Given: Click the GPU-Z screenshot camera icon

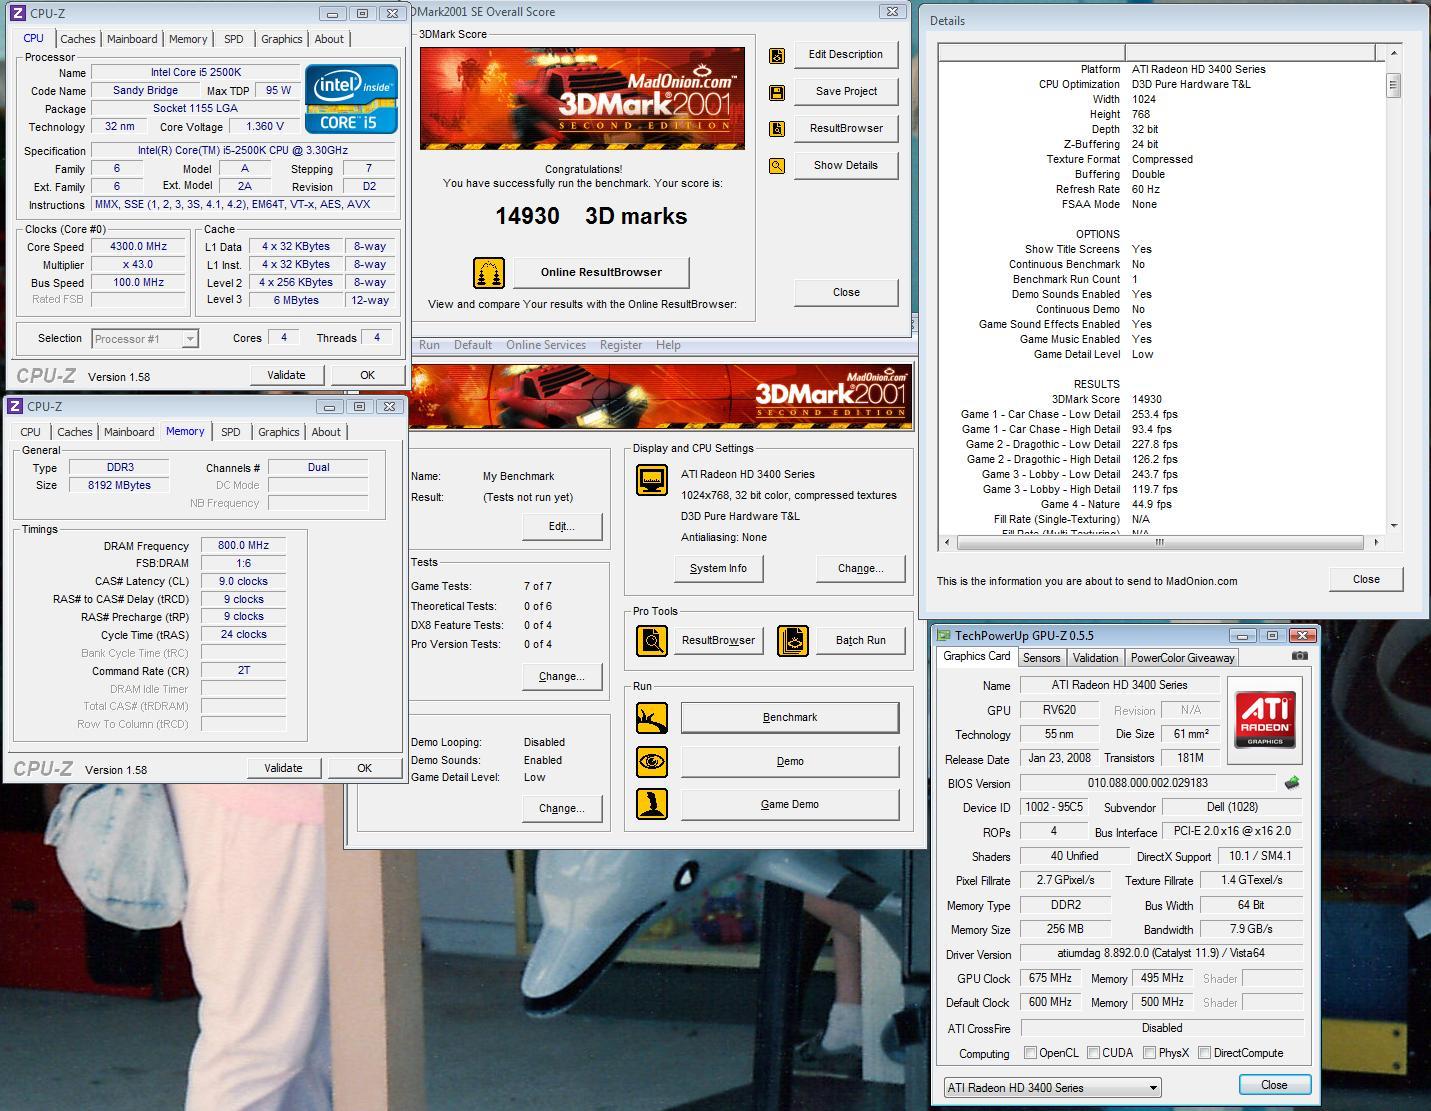Looking at the screenshot, I should (1299, 656).
